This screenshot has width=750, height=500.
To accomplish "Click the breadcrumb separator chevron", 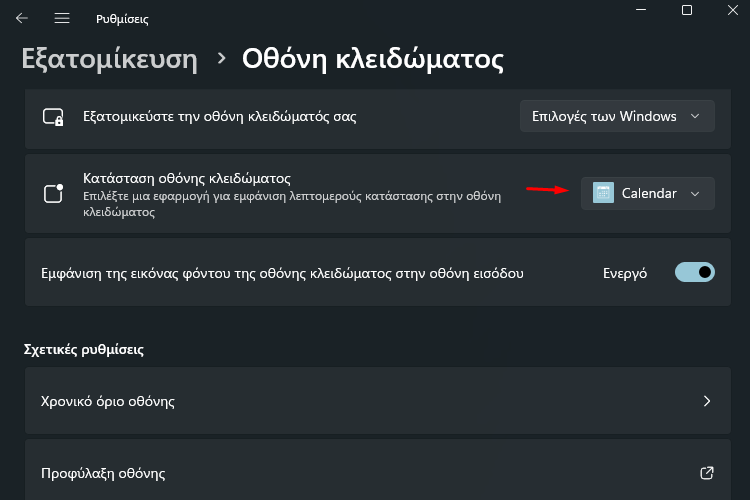I will [x=221, y=58].
